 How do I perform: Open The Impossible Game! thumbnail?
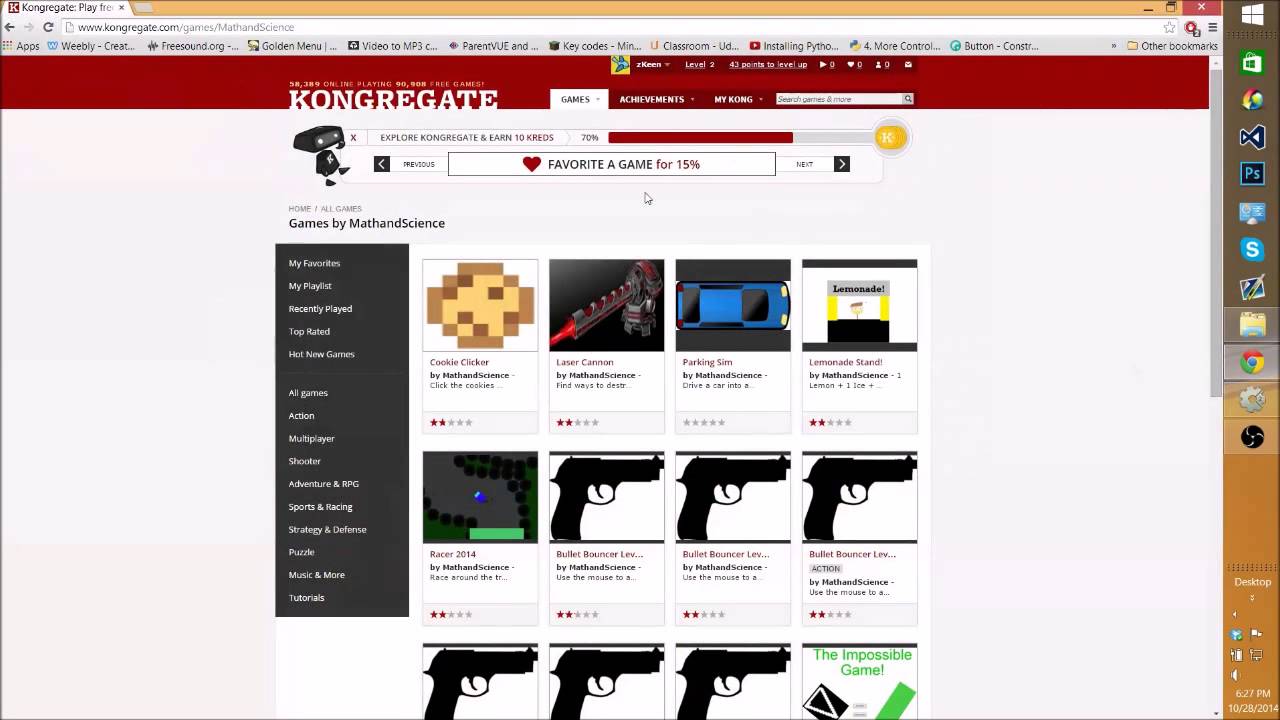(x=859, y=682)
